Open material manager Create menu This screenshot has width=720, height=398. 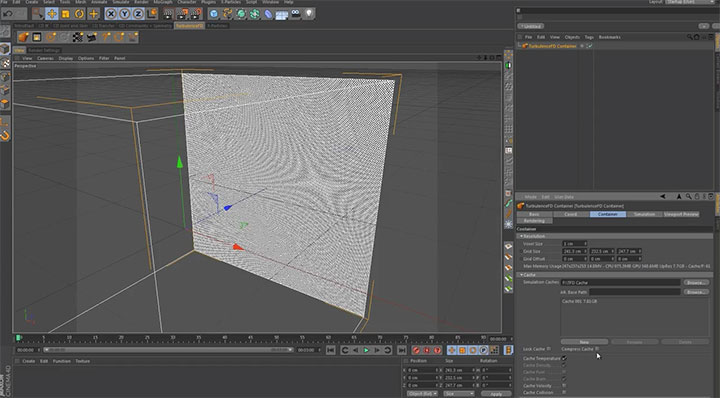click(x=28, y=361)
